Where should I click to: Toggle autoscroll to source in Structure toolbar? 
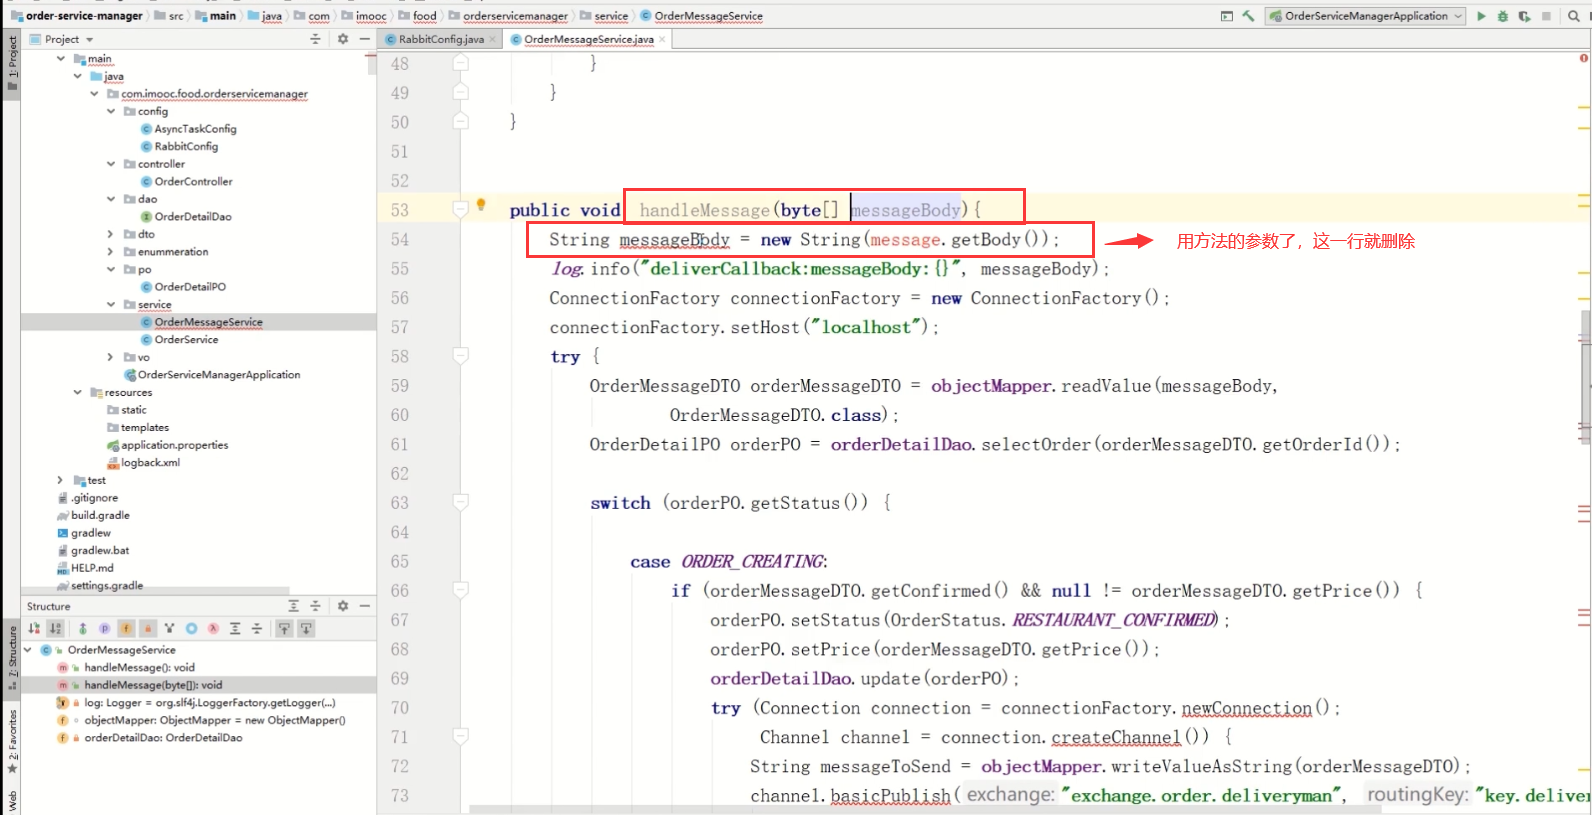pos(284,628)
